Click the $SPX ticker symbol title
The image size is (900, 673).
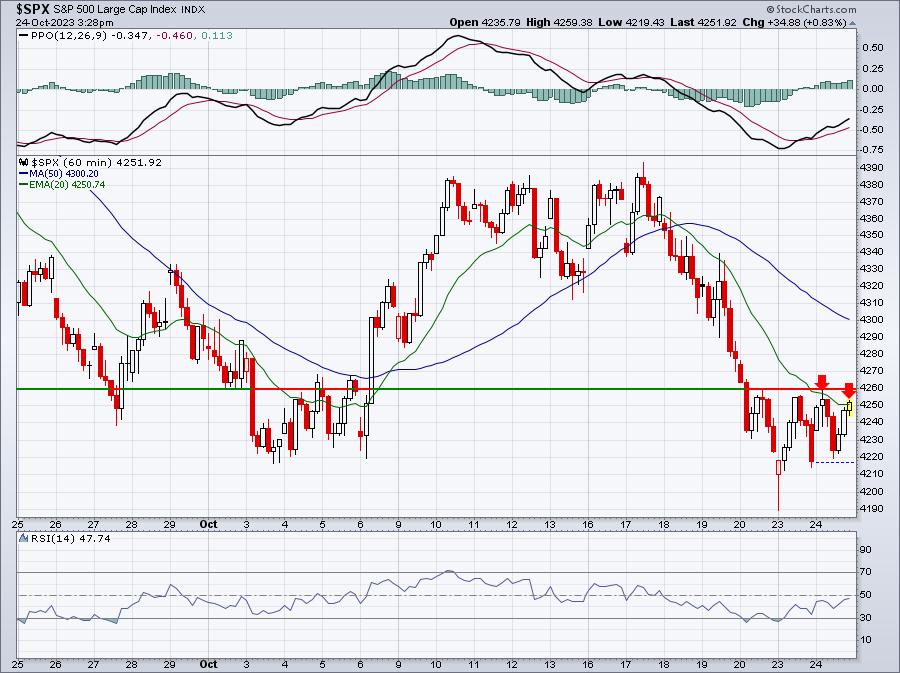pos(30,9)
